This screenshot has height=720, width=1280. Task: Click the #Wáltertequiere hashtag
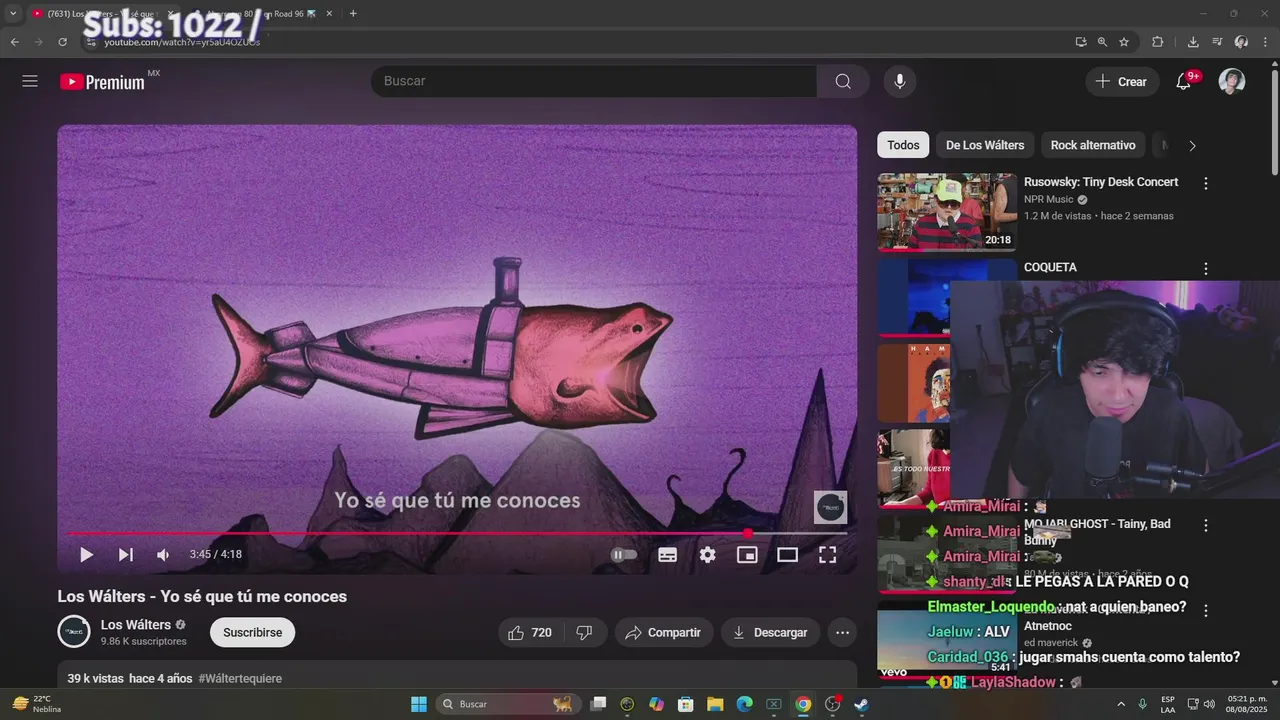(240, 678)
